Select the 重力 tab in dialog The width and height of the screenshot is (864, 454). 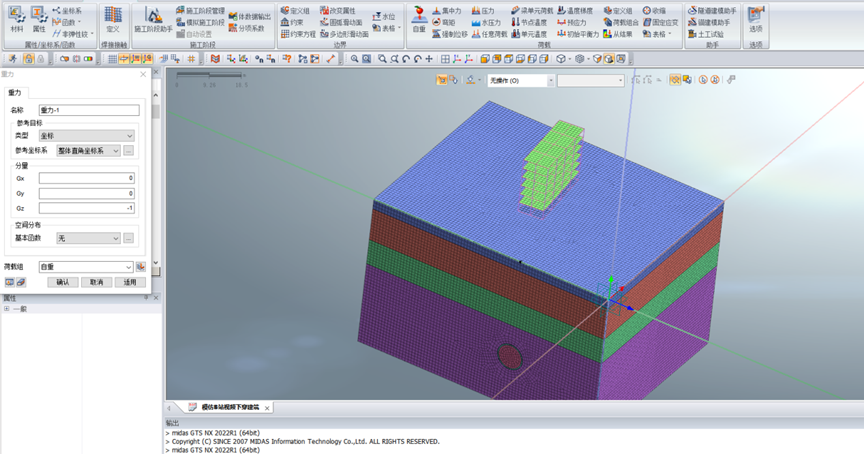click(15, 93)
